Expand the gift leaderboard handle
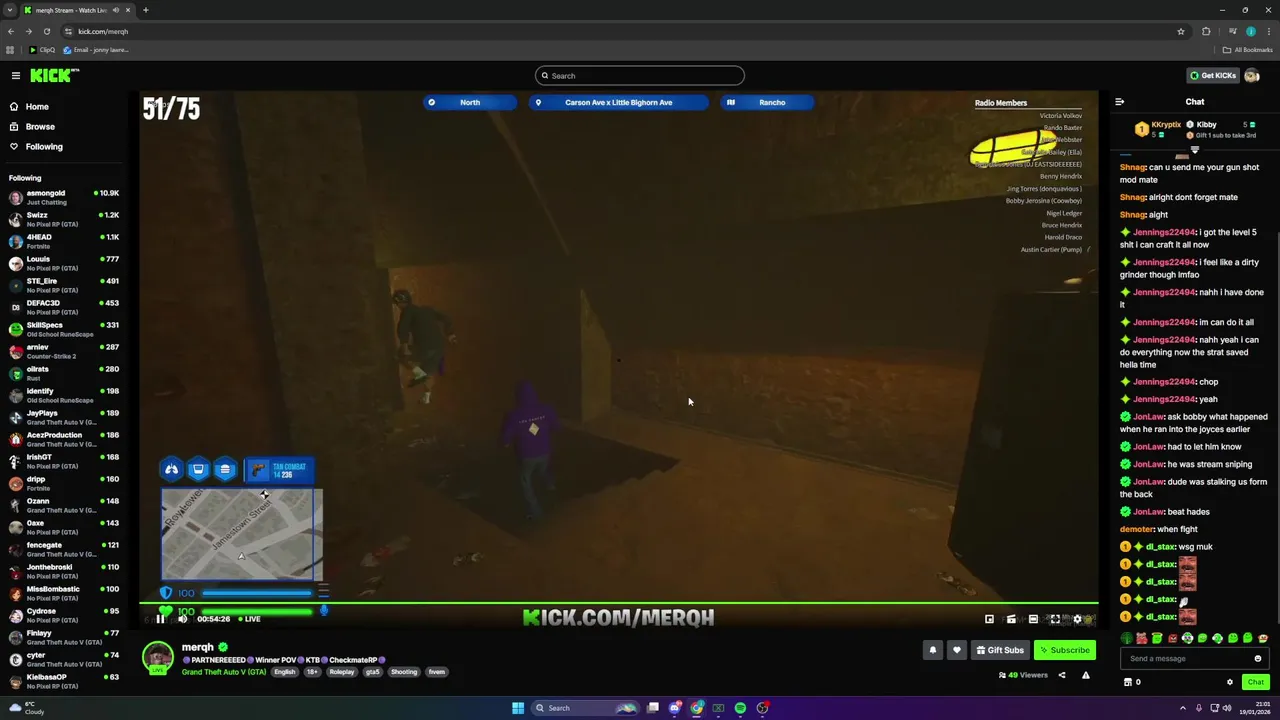Image resolution: width=1280 pixels, height=720 pixels. point(1194,150)
